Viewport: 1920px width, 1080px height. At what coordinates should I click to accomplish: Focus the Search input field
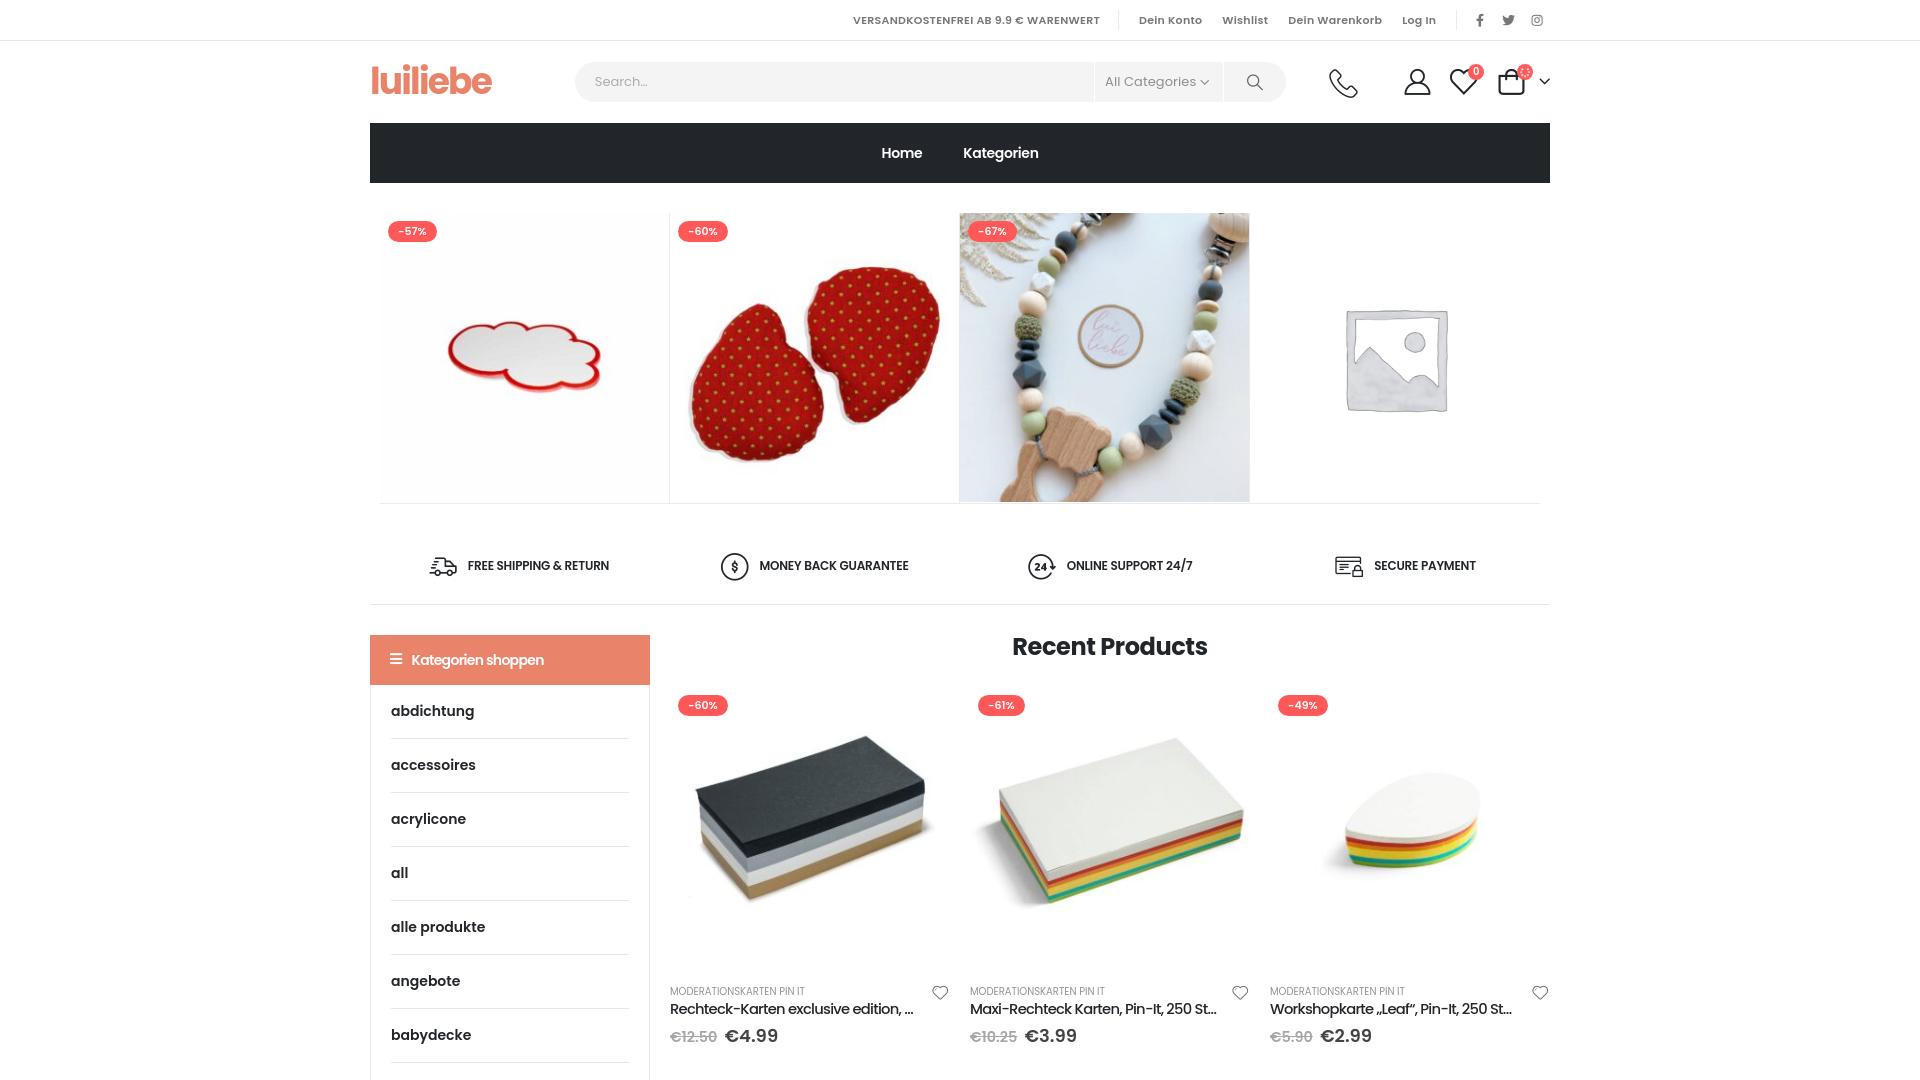click(x=834, y=82)
